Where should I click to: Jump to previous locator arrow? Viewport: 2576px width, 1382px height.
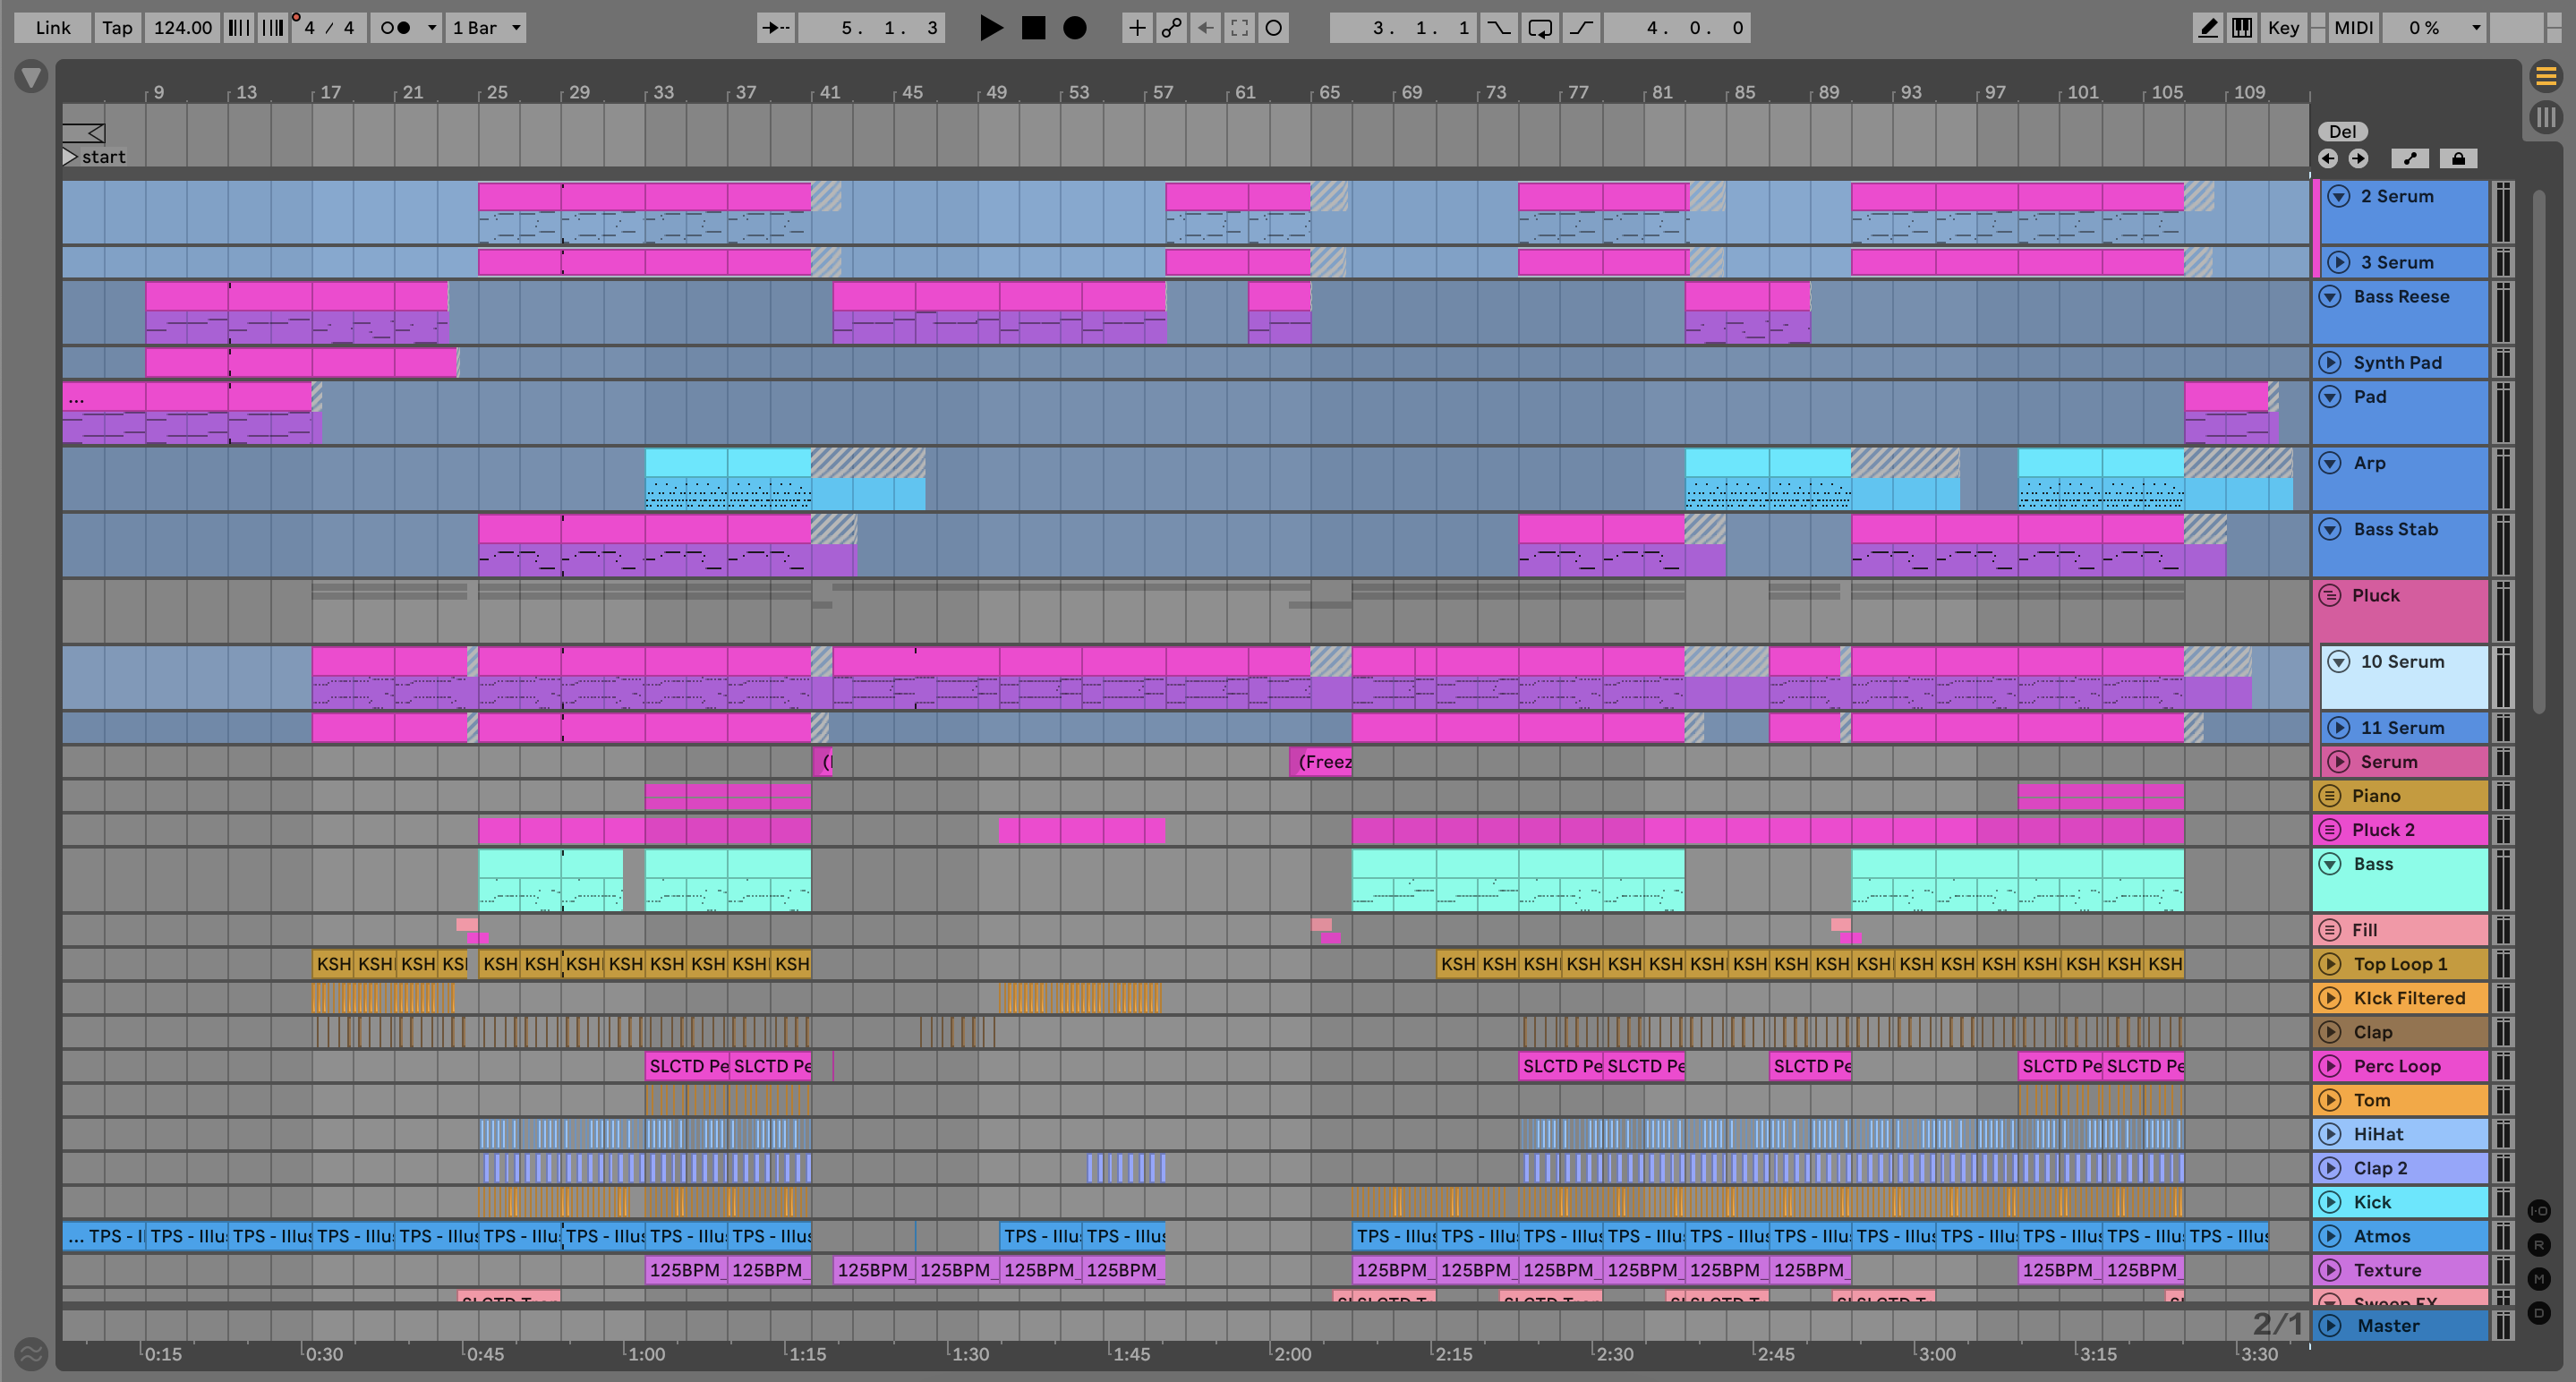click(x=2328, y=158)
